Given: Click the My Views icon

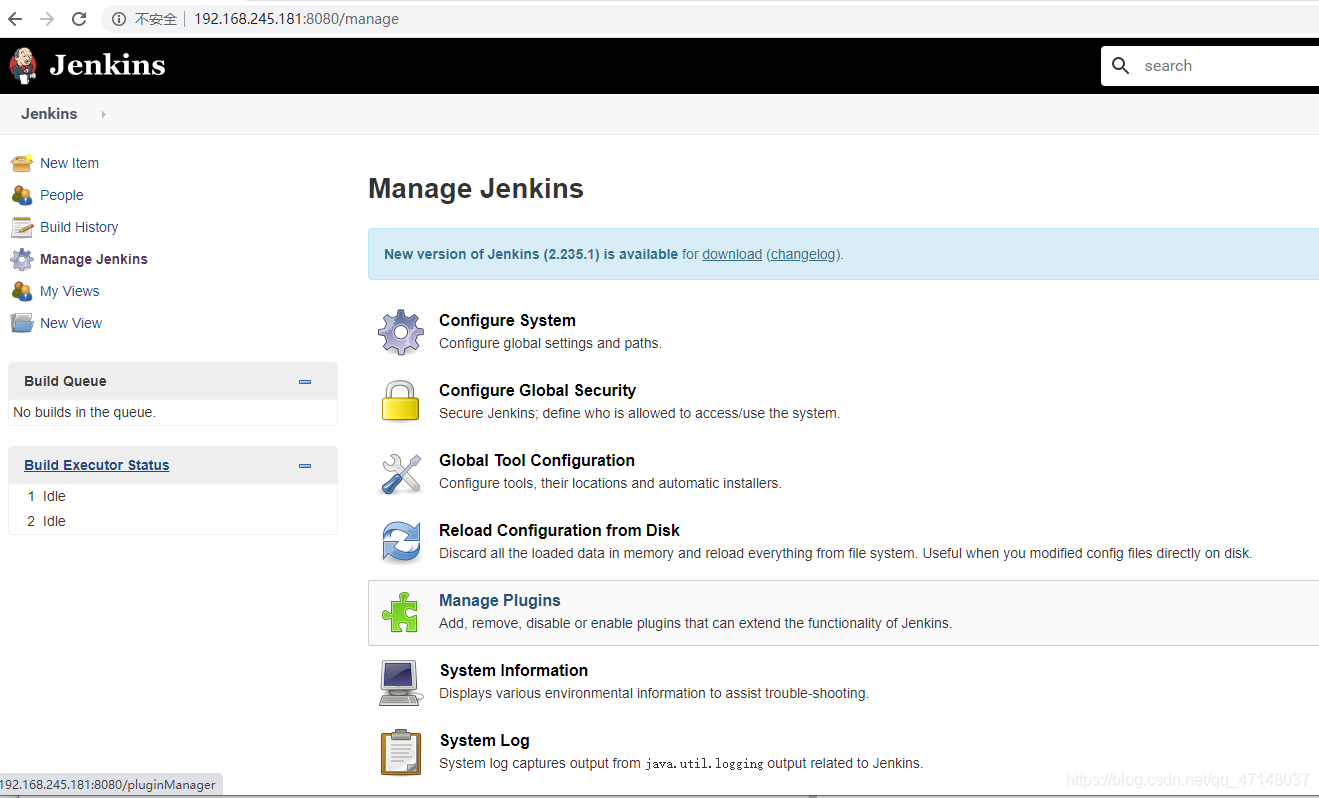Looking at the screenshot, I should (x=22, y=291).
